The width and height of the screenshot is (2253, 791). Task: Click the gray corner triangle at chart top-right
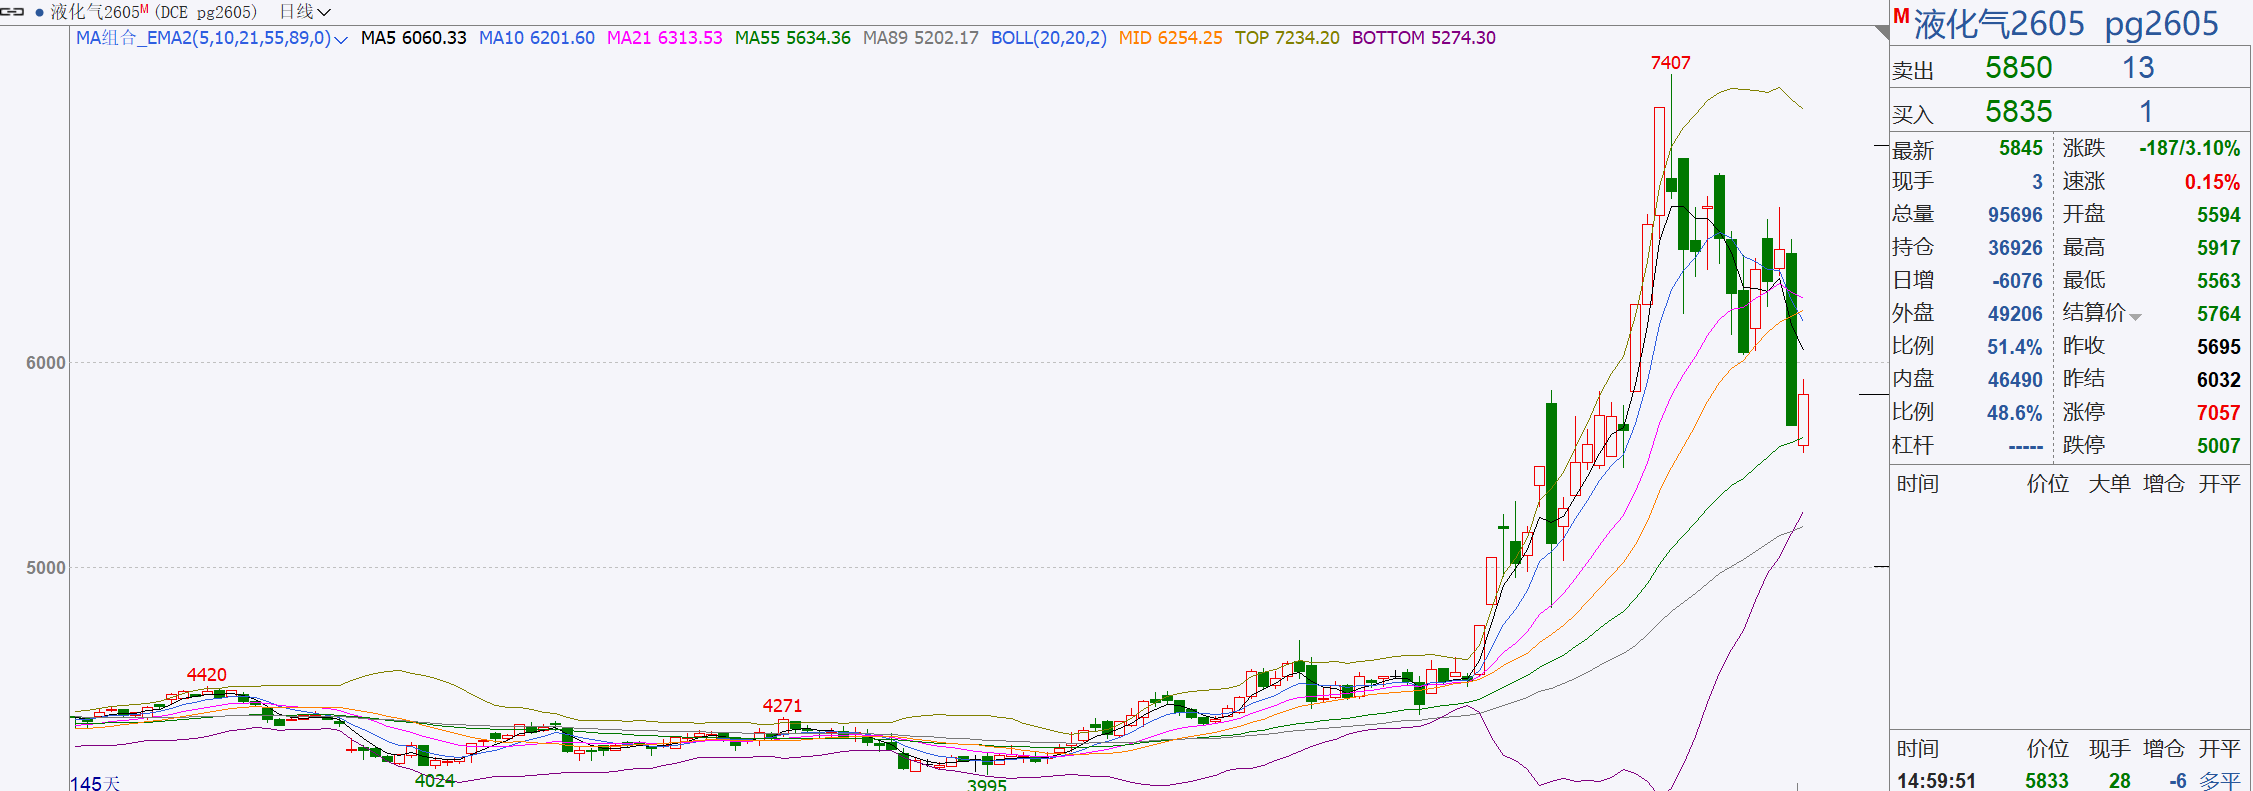click(x=1881, y=33)
